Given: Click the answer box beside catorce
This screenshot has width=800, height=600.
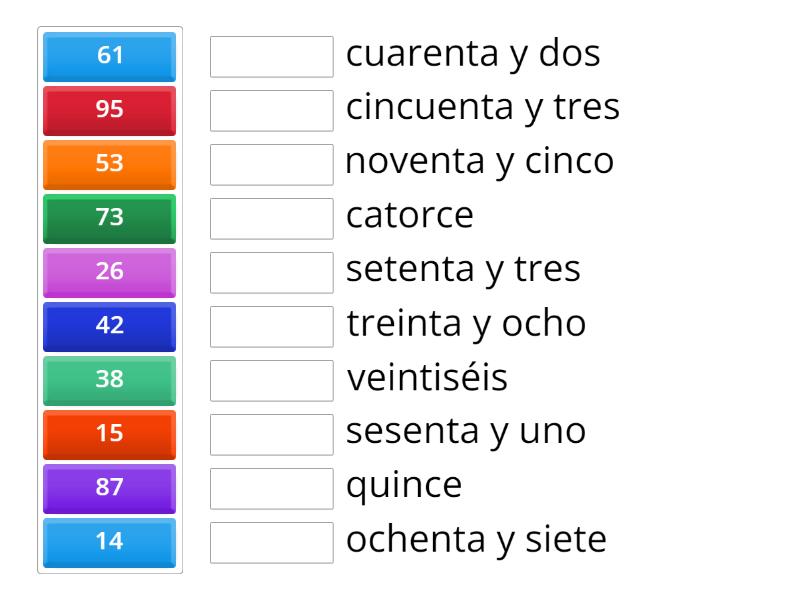Looking at the screenshot, I should point(271,218).
